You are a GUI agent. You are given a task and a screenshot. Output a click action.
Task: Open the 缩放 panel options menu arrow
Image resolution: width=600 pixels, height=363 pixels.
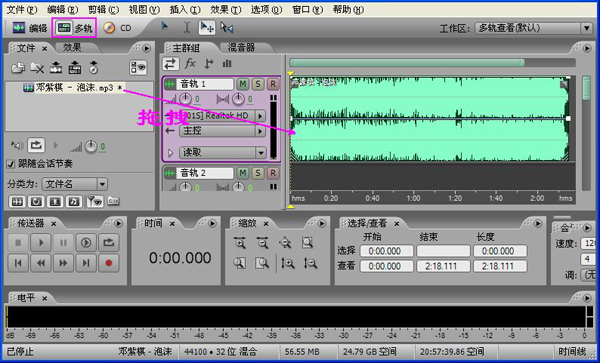pos(321,223)
